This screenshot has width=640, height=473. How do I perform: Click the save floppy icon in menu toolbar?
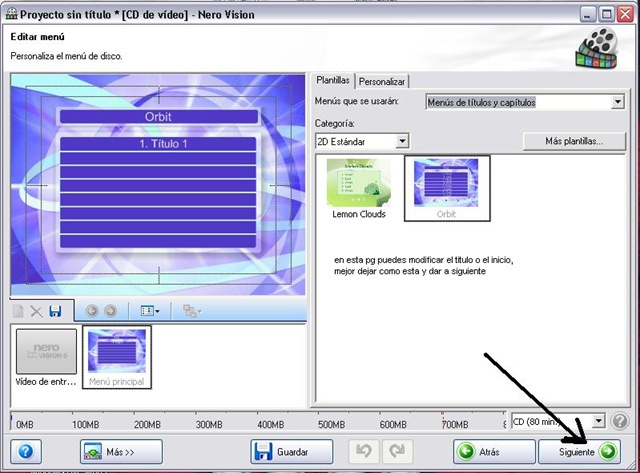click(55, 311)
